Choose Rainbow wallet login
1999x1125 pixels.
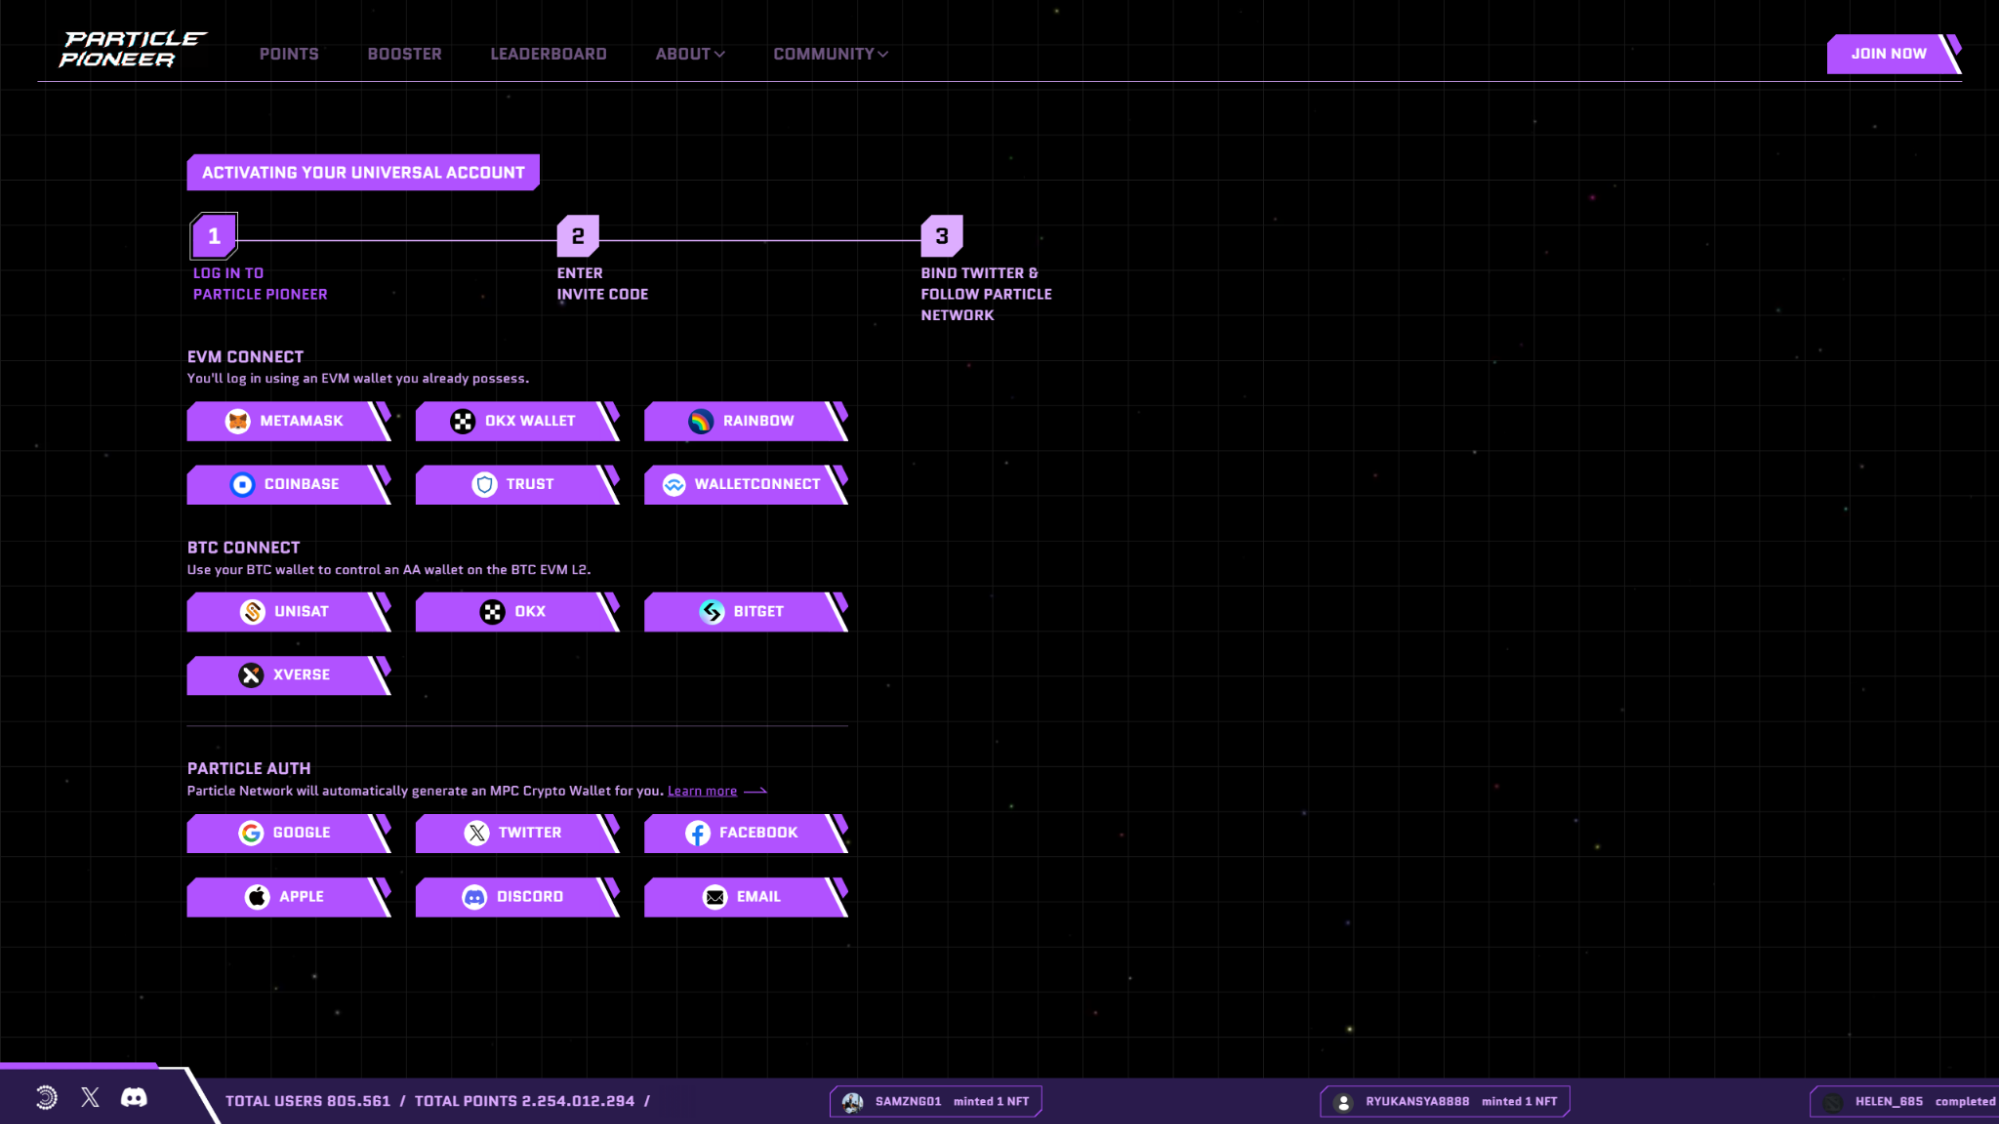pos(744,421)
